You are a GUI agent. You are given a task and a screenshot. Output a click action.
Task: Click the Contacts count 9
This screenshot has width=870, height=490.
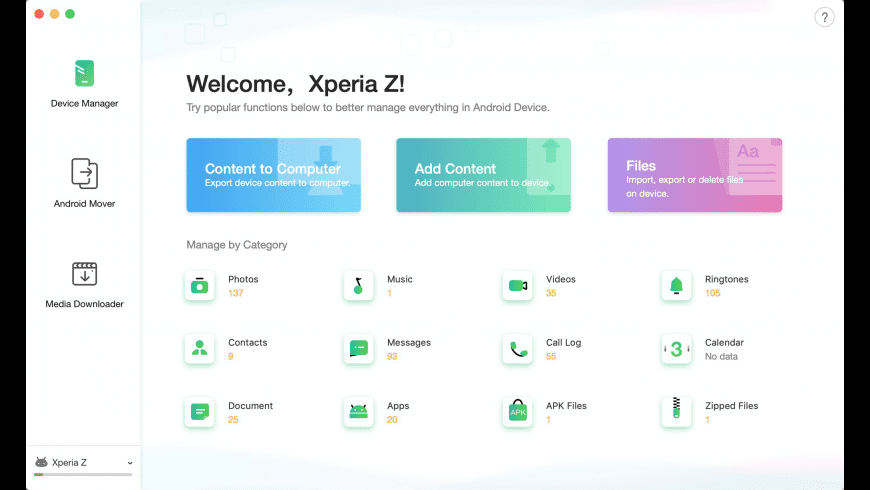[x=230, y=356]
